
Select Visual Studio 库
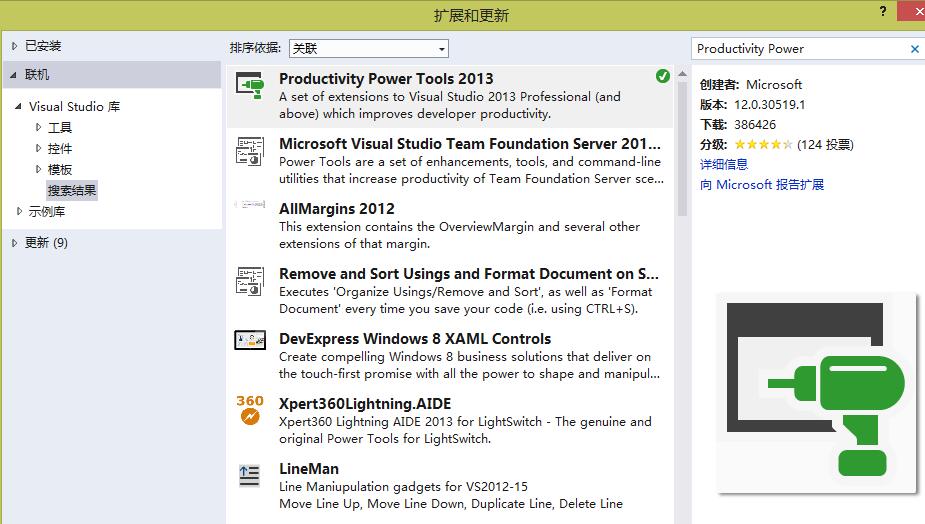(74, 107)
